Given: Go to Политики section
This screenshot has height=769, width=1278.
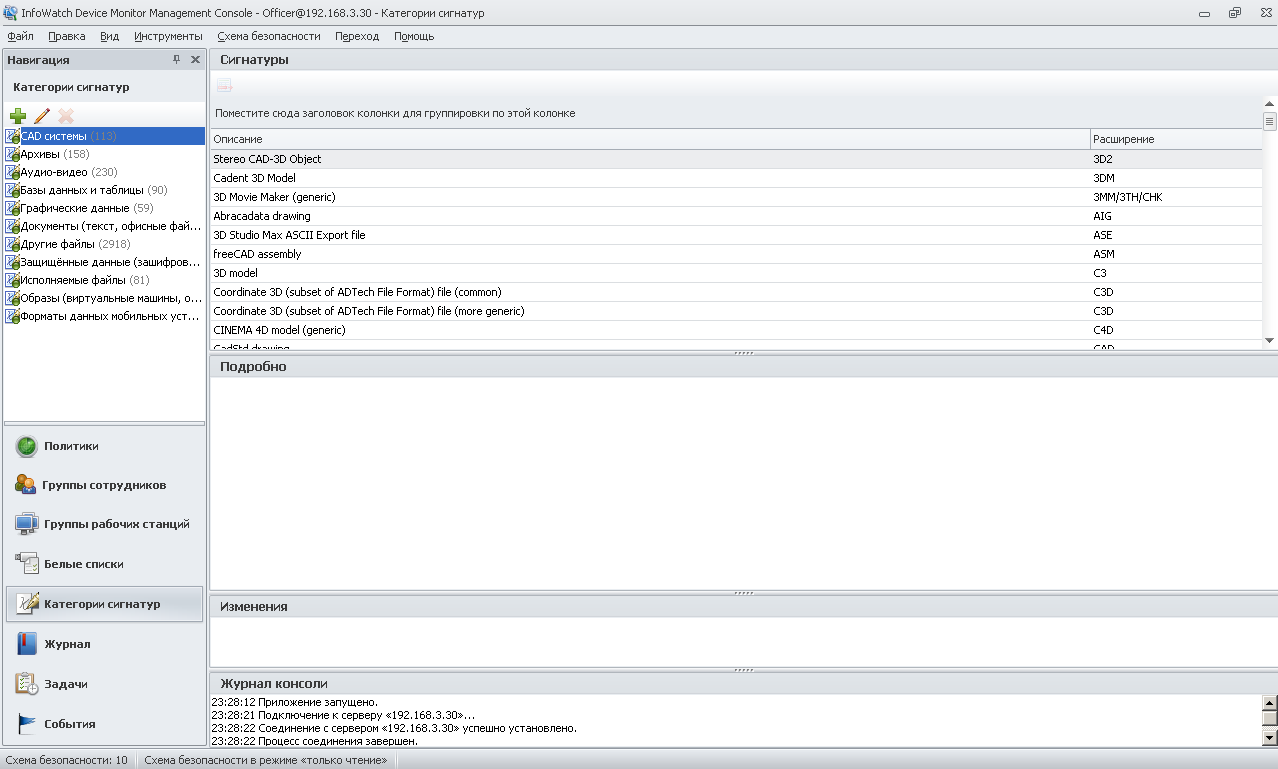Looking at the screenshot, I should click(104, 446).
